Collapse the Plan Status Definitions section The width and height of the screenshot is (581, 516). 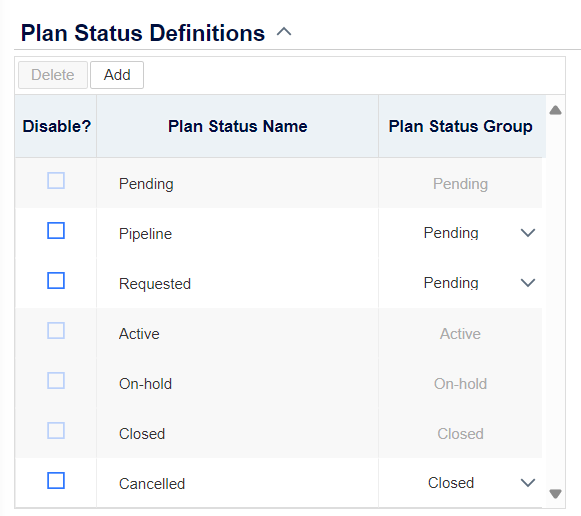point(284,32)
